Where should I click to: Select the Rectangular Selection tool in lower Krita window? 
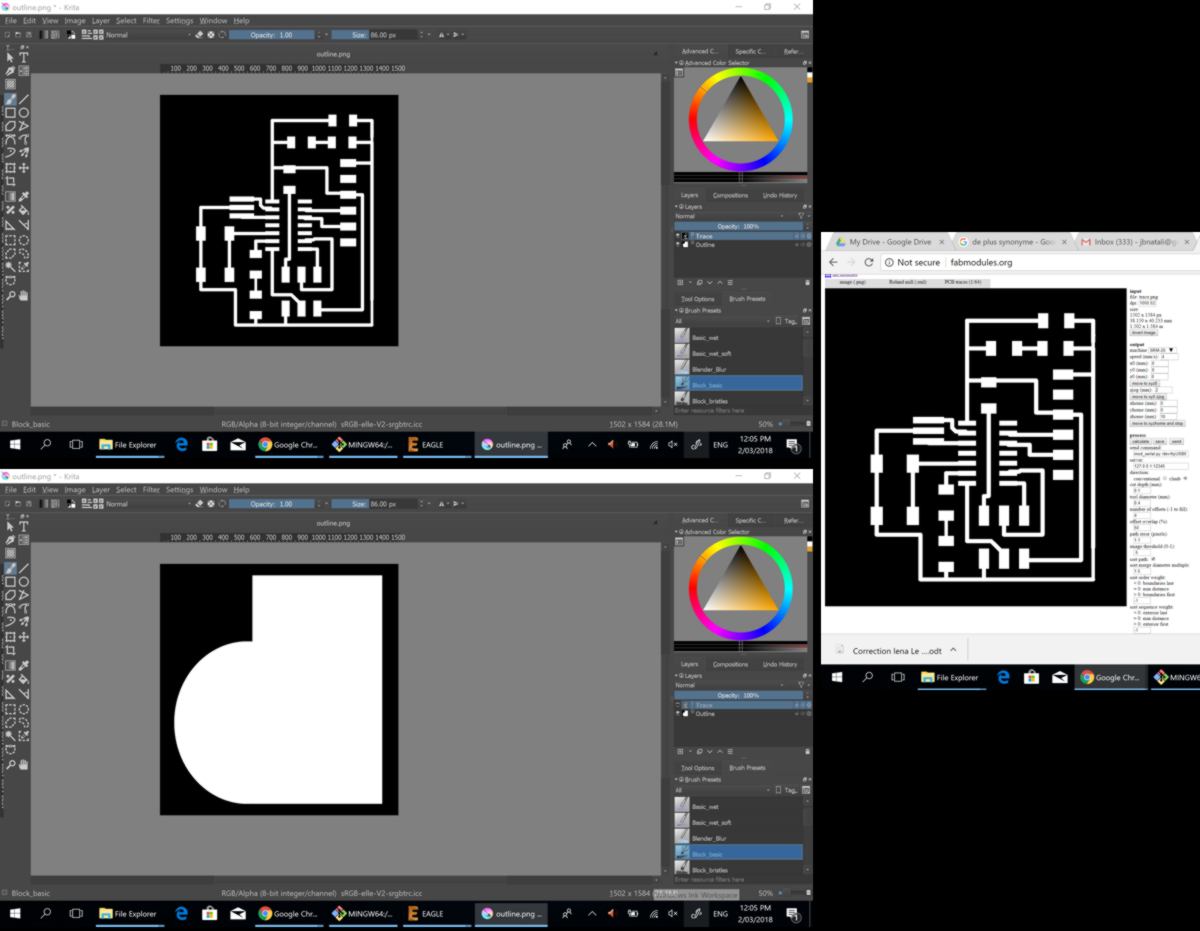pos(10,709)
